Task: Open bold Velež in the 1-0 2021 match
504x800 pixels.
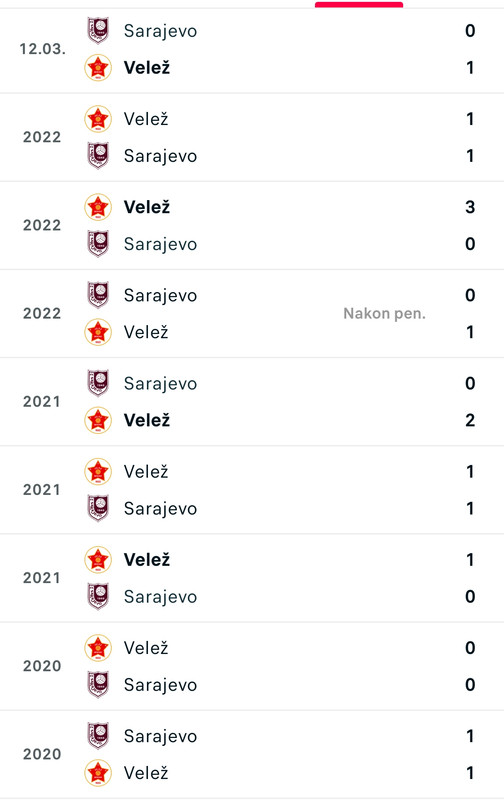Action: tap(147, 560)
